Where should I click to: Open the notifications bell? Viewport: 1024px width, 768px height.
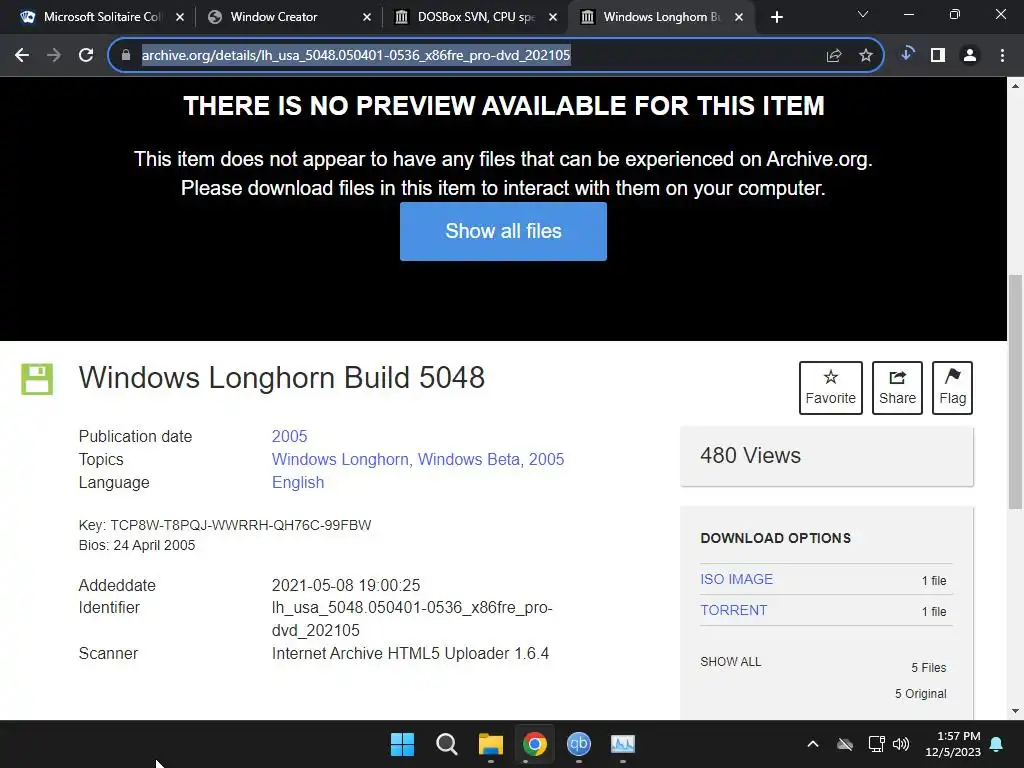click(997, 744)
